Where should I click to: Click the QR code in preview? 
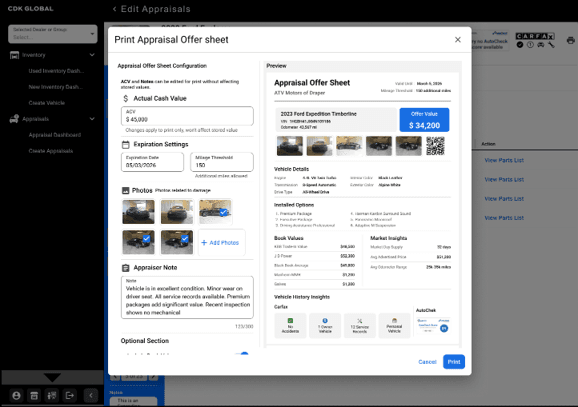[435, 146]
